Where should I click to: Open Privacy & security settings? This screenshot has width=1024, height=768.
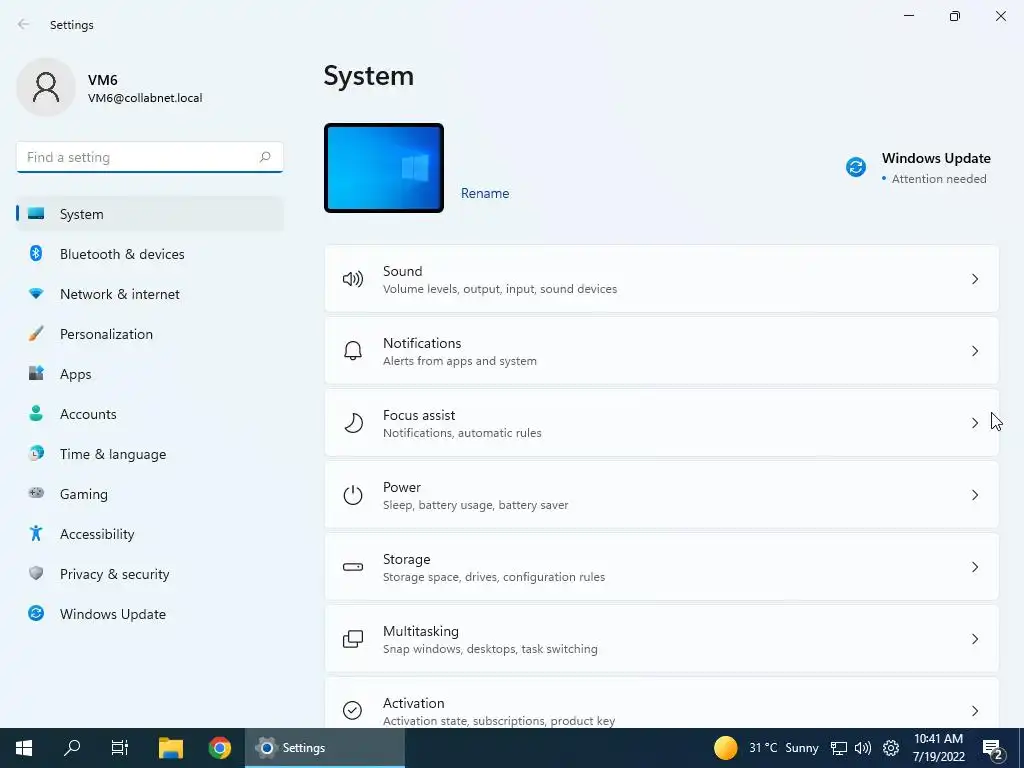(150, 574)
